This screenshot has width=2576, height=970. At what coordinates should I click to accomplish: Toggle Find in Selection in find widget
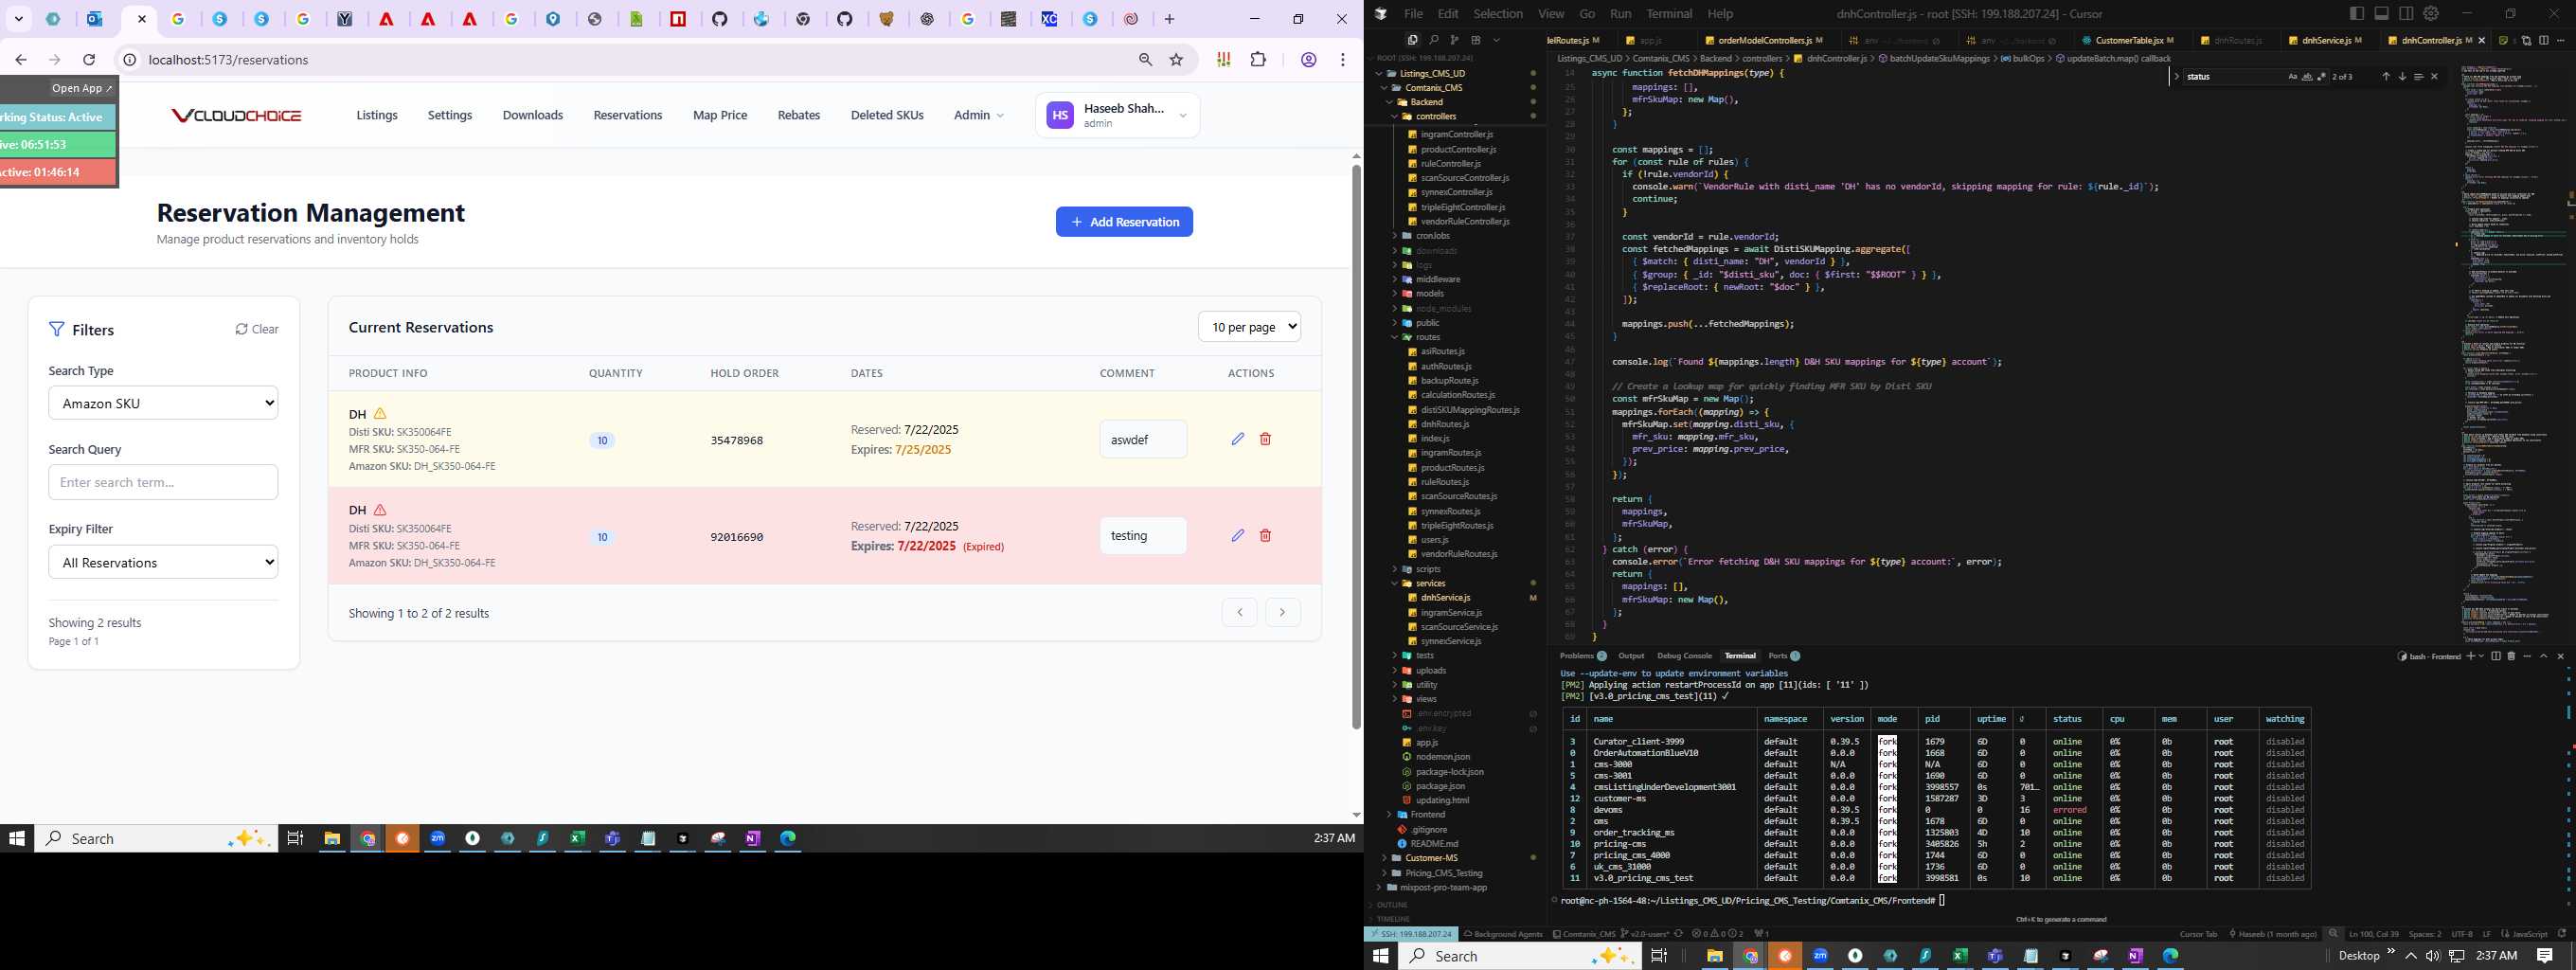point(2419,77)
